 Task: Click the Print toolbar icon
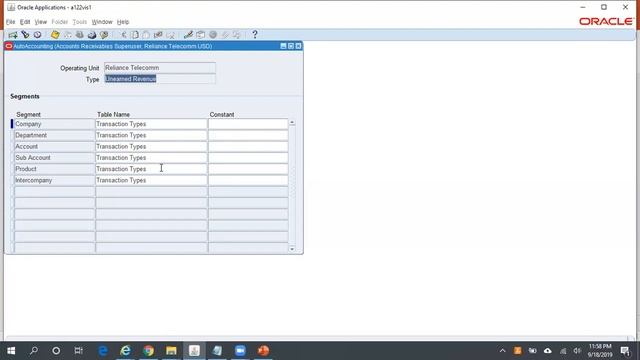92,35
